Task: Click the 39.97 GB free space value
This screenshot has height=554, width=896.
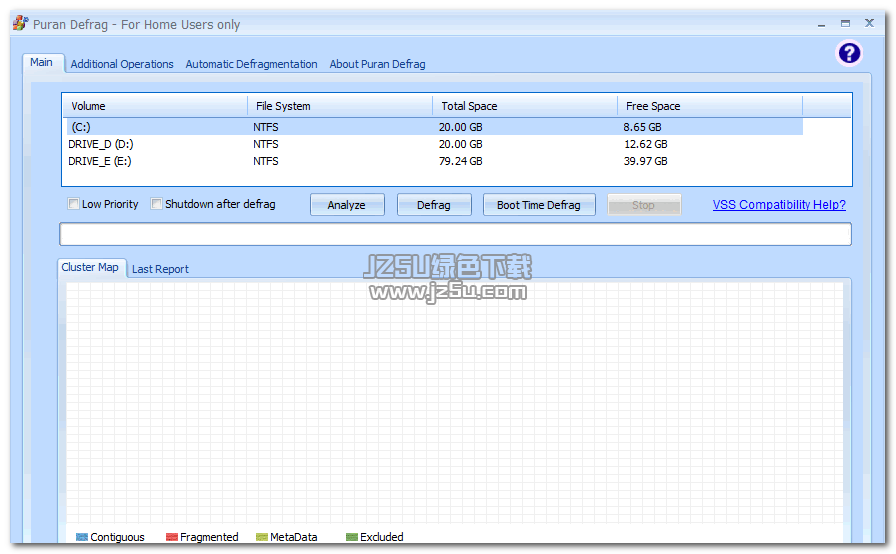Action: click(646, 161)
